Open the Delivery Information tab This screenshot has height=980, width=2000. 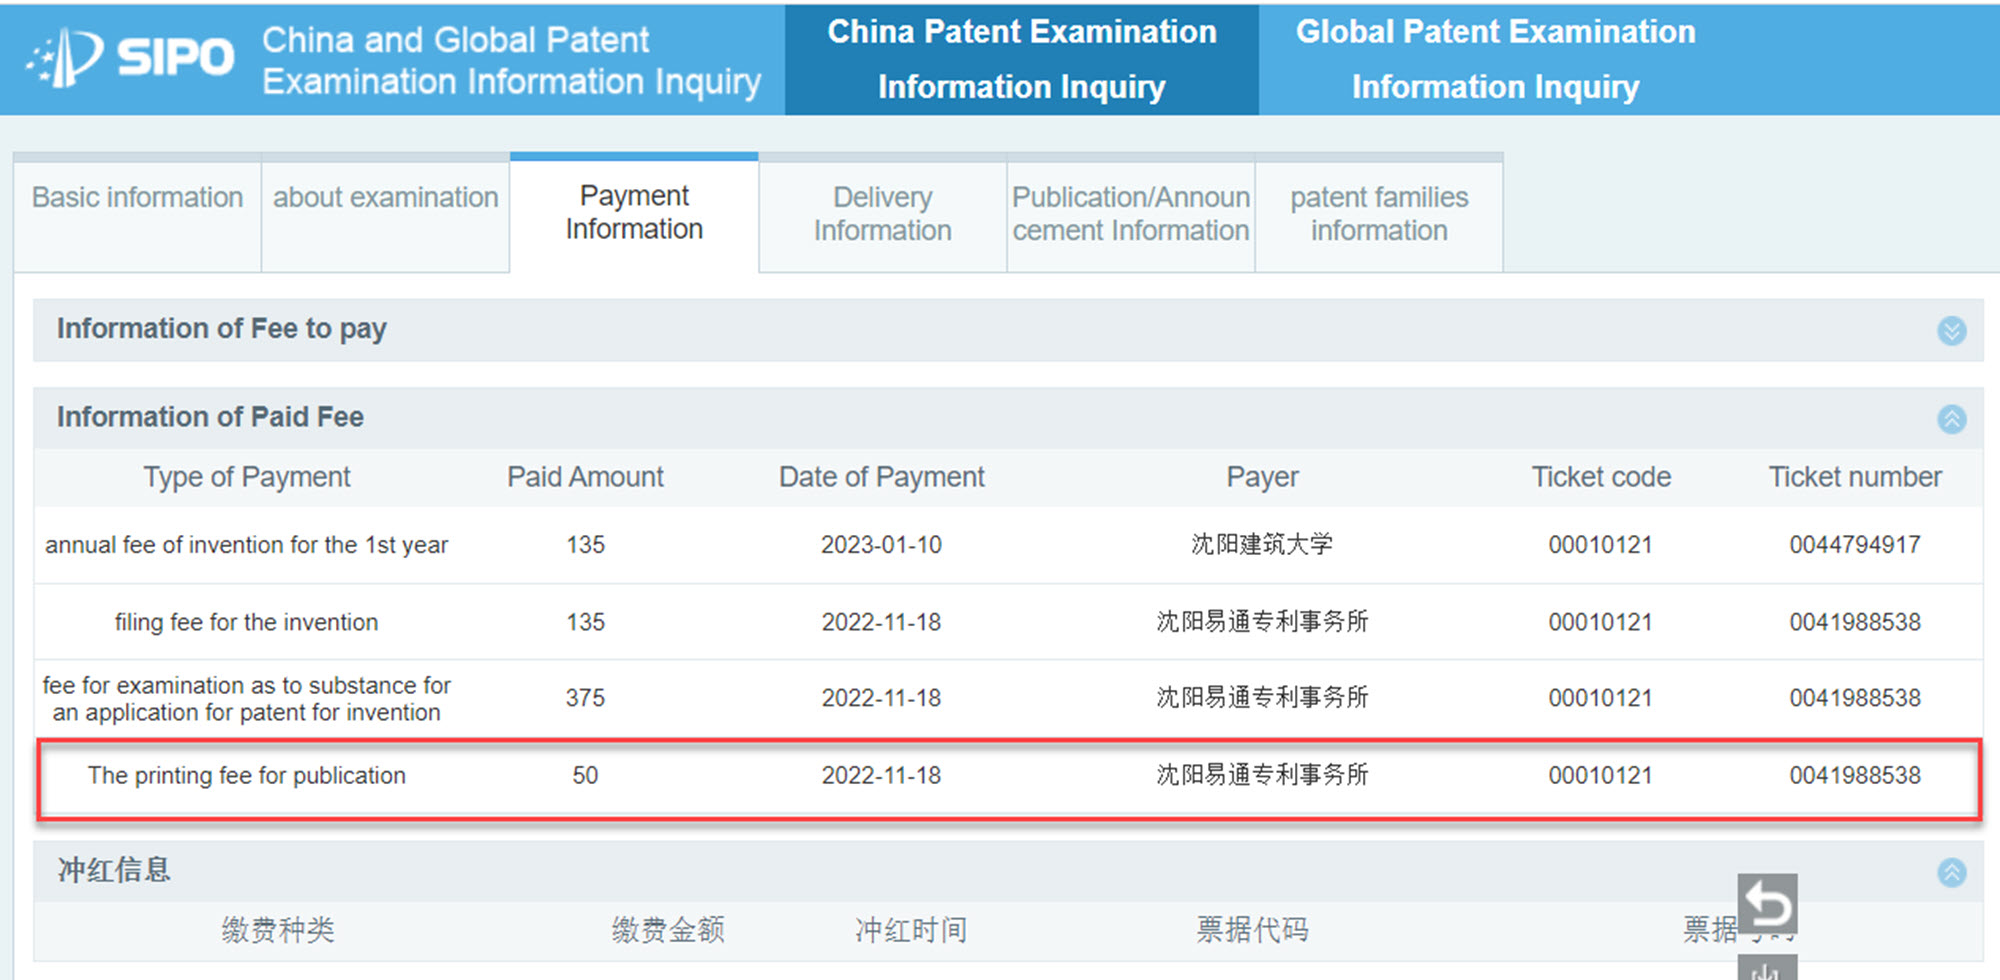(x=882, y=214)
